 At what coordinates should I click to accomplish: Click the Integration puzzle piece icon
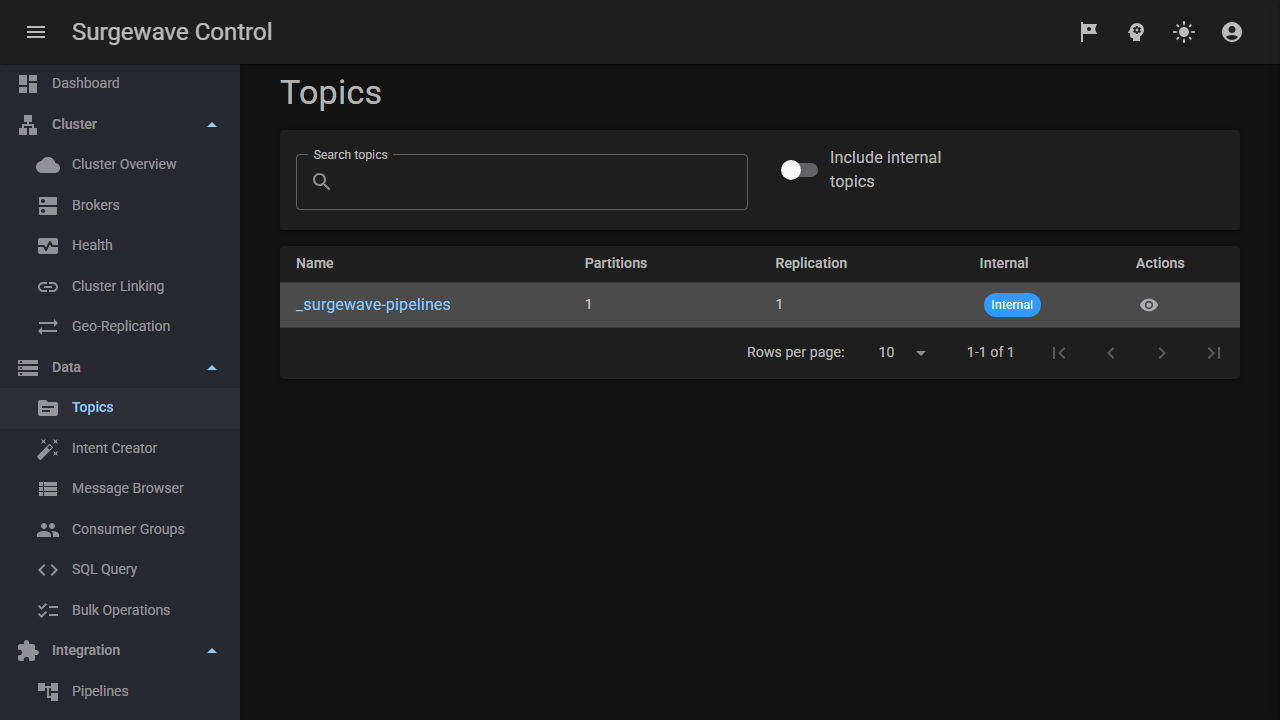(x=28, y=651)
